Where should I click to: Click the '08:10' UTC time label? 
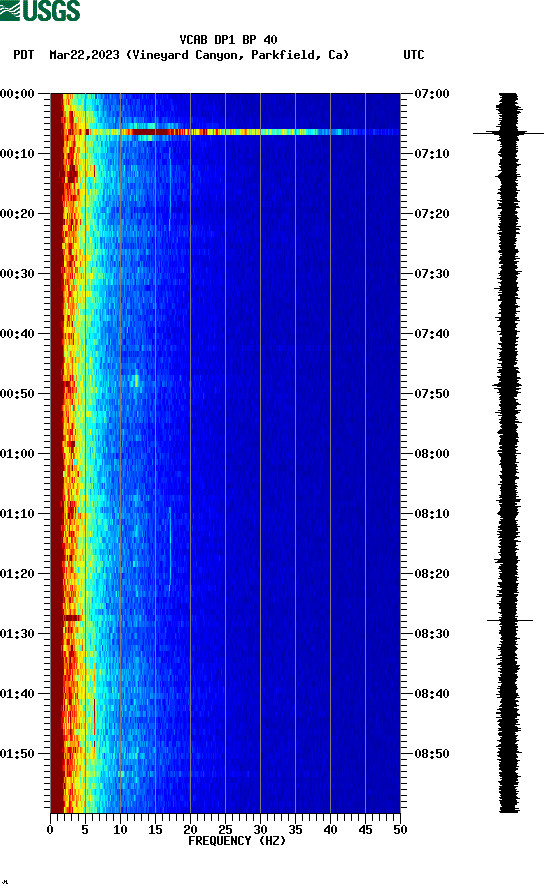click(432, 514)
